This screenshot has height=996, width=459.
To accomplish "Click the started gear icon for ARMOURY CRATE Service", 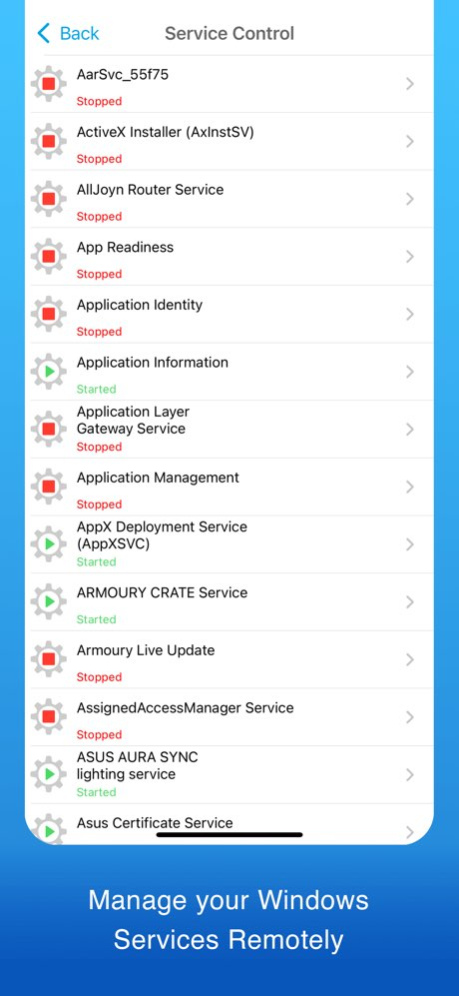I will point(49,602).
